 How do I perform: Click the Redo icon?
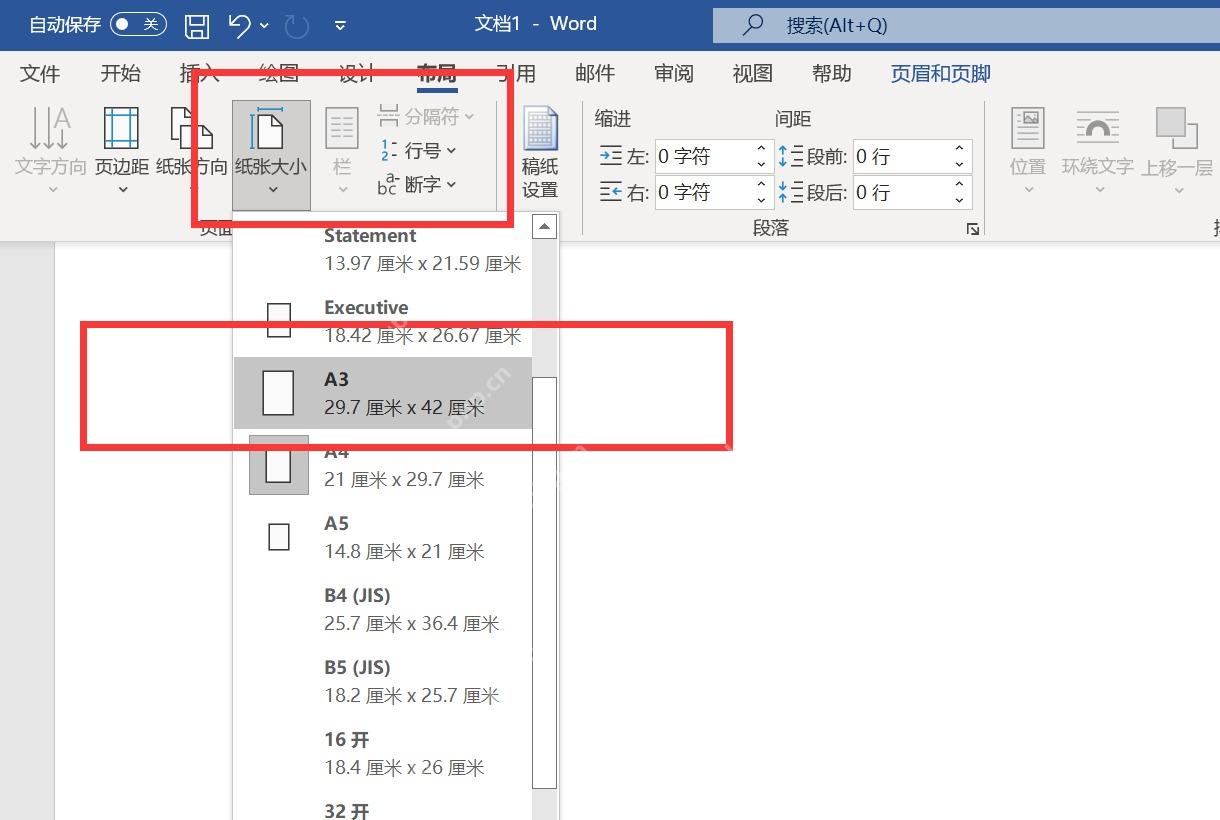(x=297, y=25)
